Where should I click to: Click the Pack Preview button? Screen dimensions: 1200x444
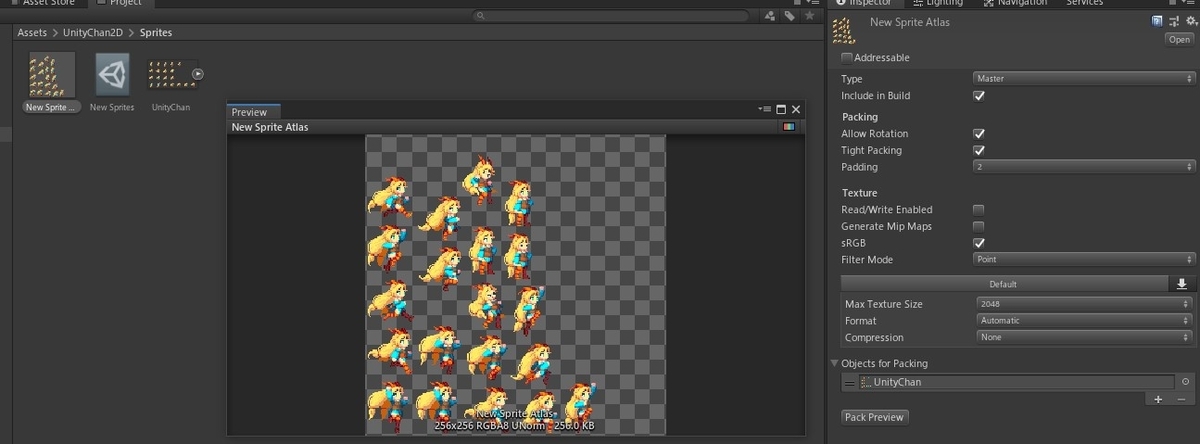pyautogui.click(x=875, y=417)
